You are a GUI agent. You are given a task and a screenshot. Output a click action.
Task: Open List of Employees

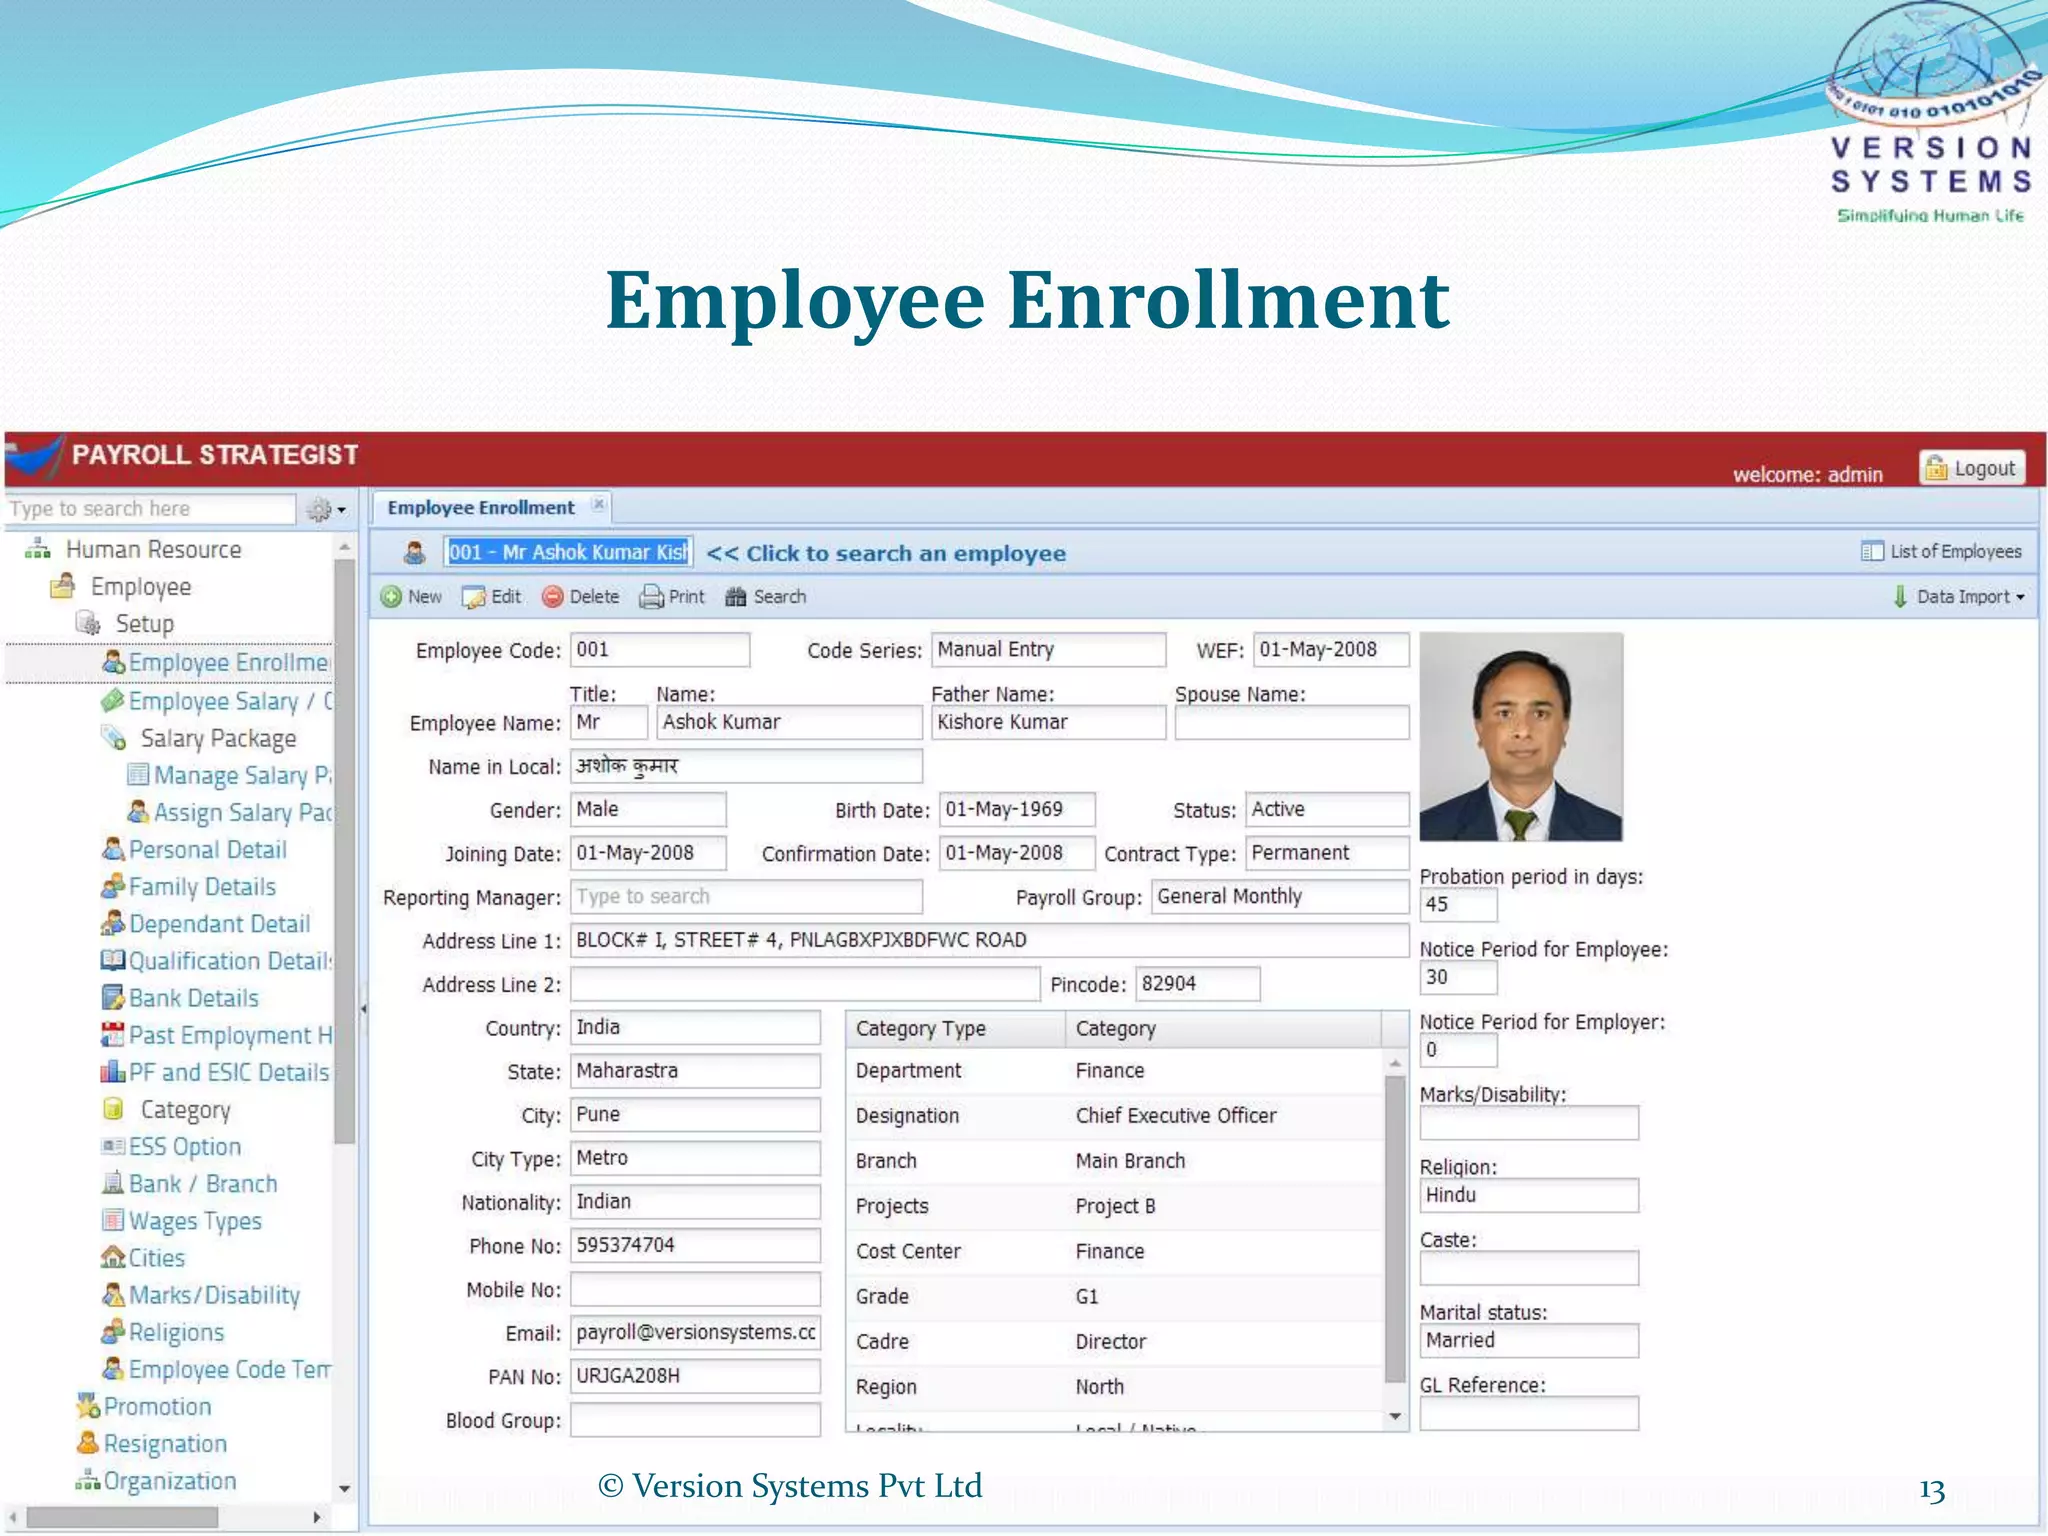pyautogui.click(x=1942, y=551)
